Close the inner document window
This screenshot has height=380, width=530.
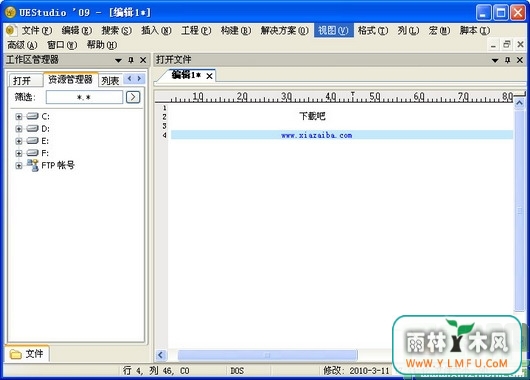point(521,45)
